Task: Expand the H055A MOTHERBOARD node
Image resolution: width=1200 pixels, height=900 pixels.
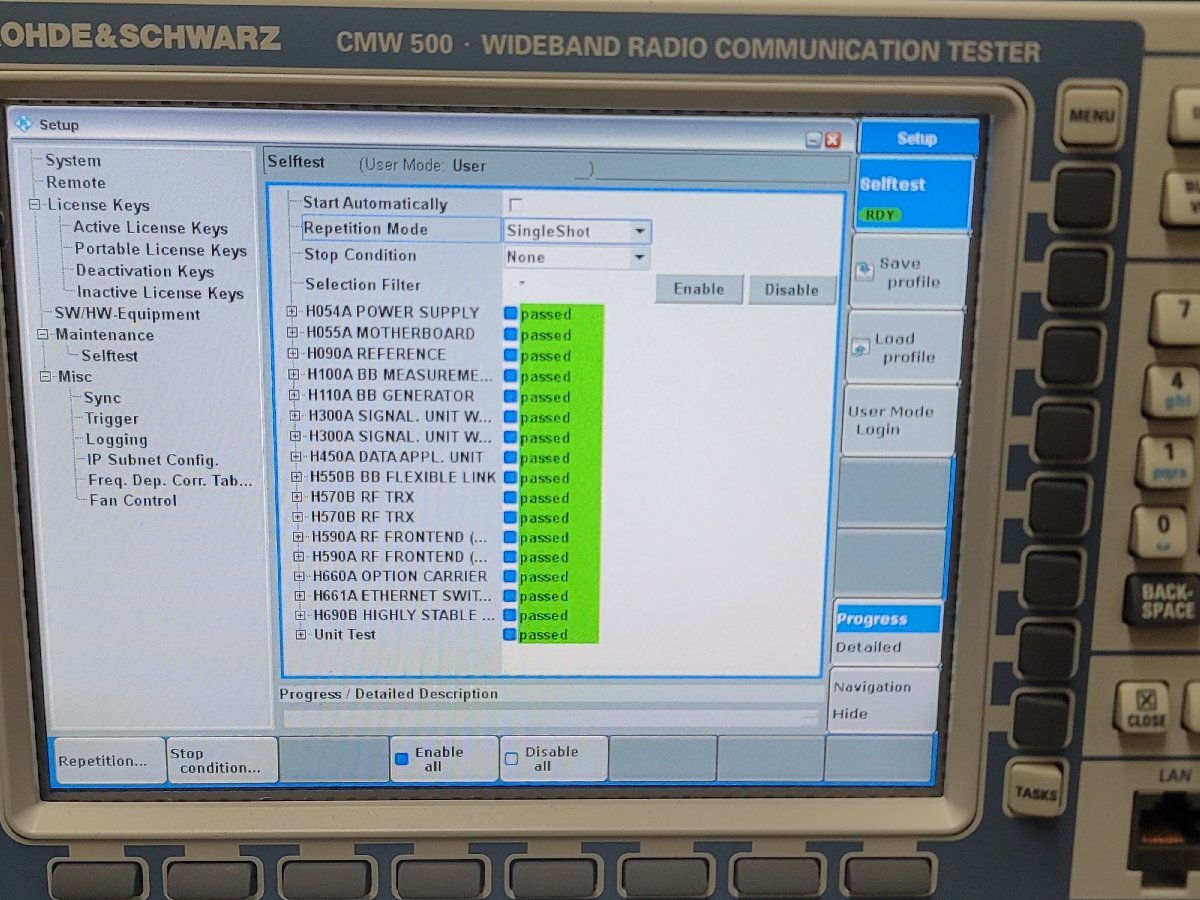Action: pyautogui.click(x=293, y=333)
